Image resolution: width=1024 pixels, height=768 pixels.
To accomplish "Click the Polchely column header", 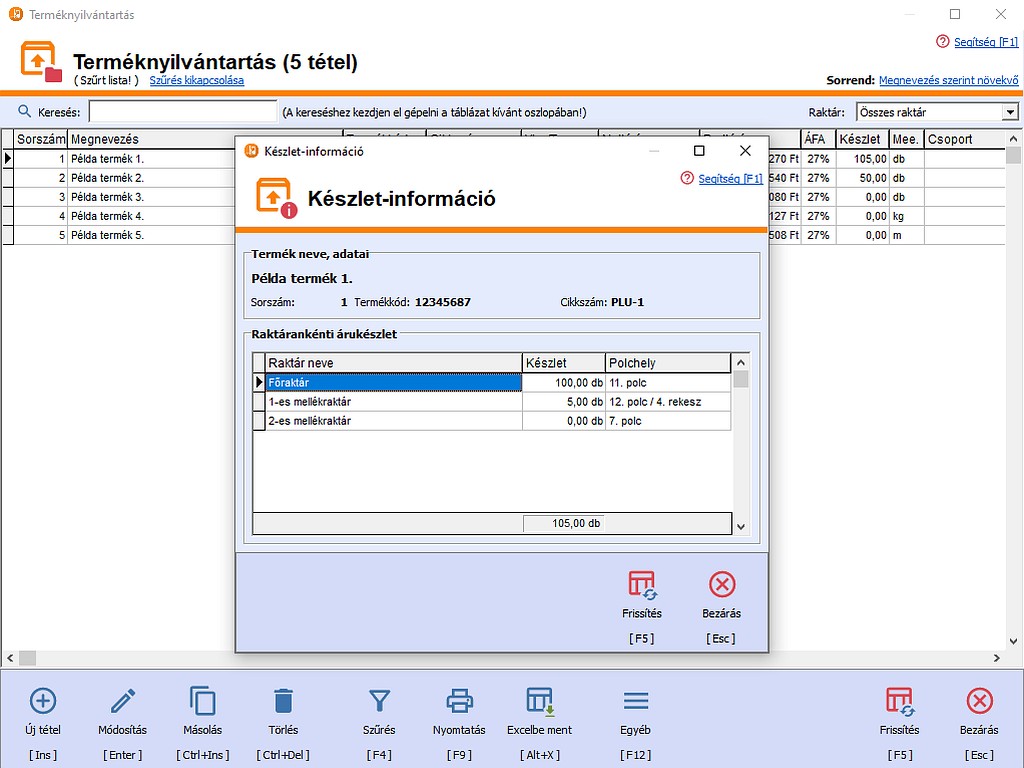I will (x=668, y=363).
